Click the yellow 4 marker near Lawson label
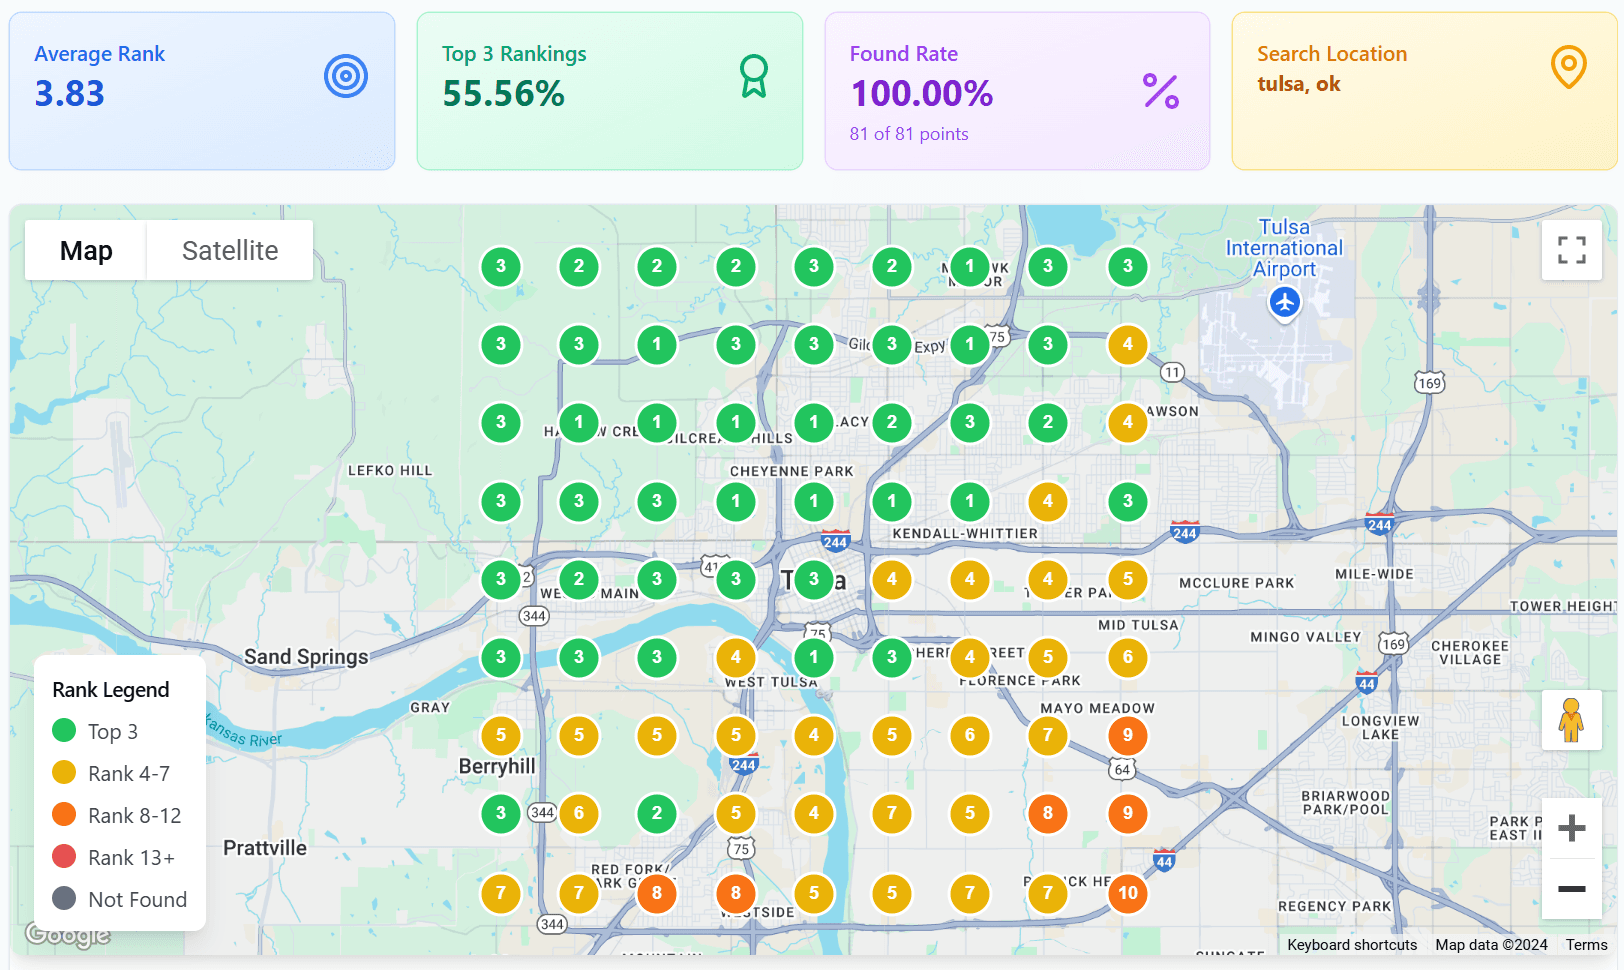Viewport: 1624px width, 970px height. (x=1128, y=422)
